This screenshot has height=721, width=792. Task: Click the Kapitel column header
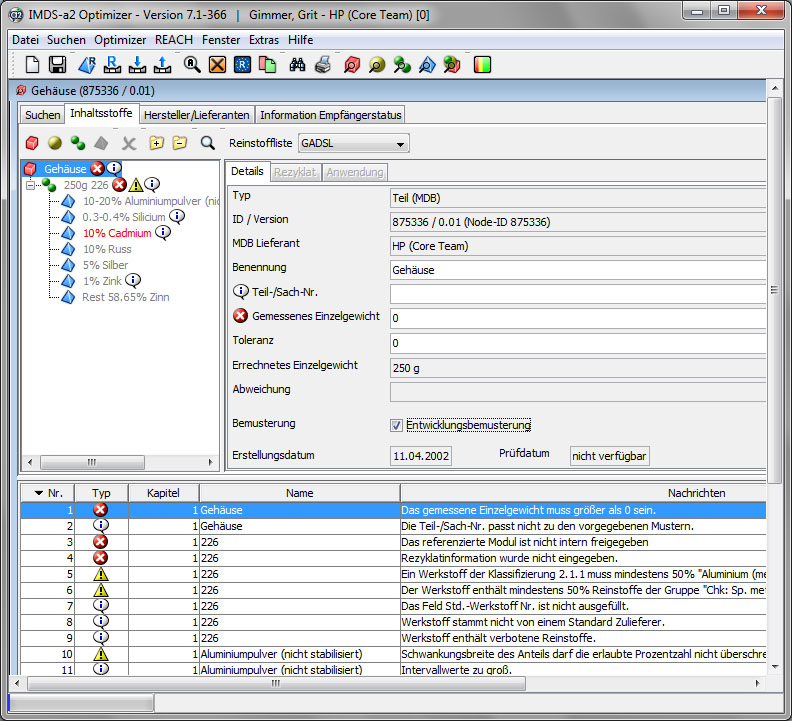point(163,493)
